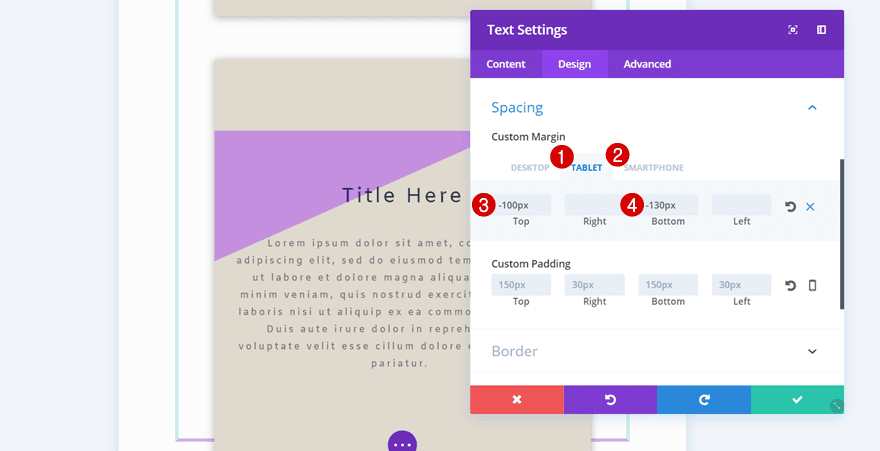Switch to the Advanced tab
The width and height of the screenshot is (880, 451).
(x=647, y=64)
